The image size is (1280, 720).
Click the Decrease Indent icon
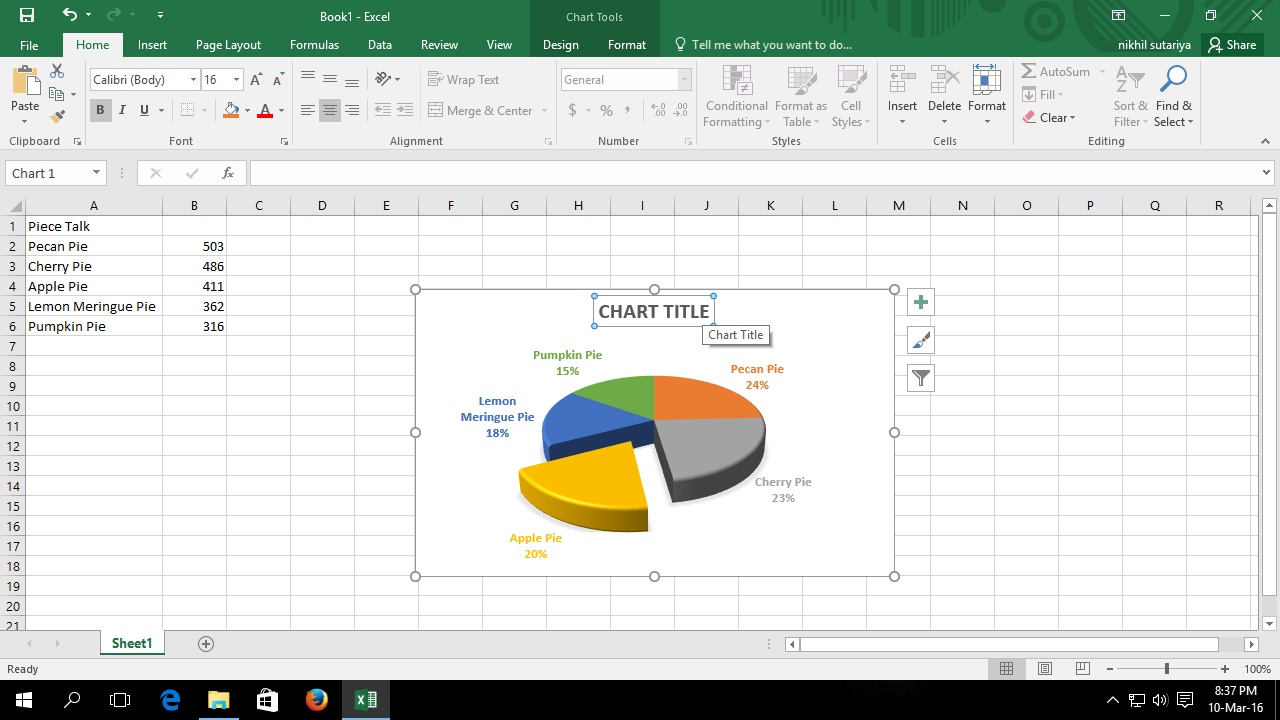(382, 110)
